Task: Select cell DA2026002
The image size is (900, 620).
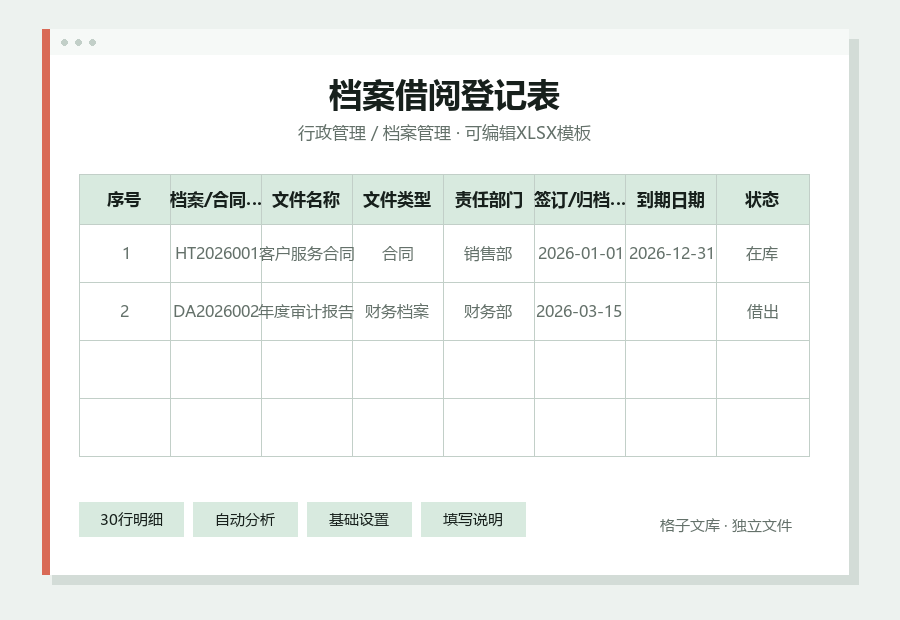Action: (216, 312)
